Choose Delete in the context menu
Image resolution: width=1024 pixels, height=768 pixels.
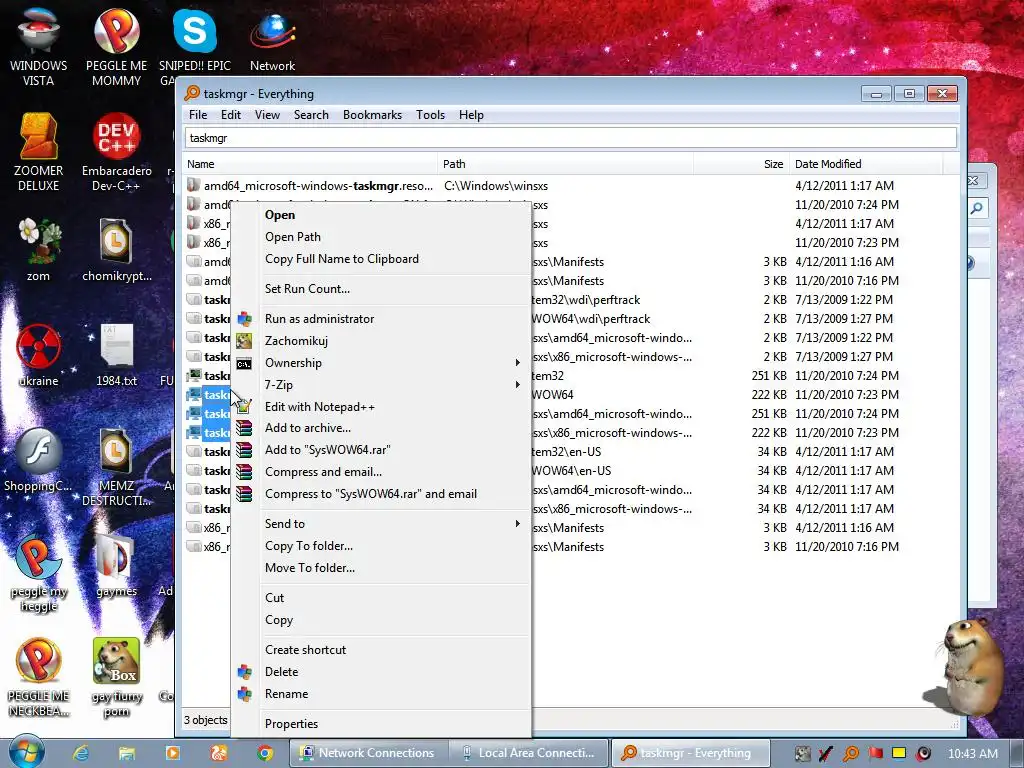click(381, 672)
